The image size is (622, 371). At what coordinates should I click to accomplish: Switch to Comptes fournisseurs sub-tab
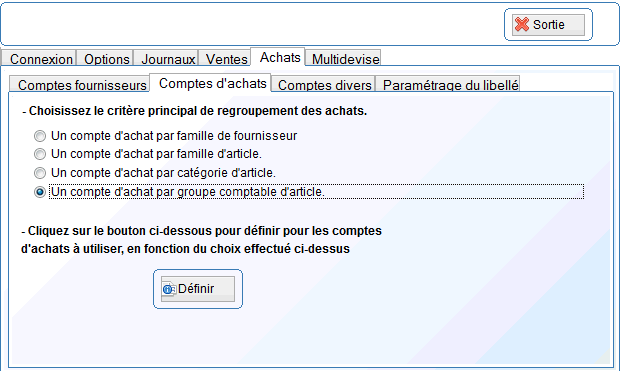[x=80, y=84]
